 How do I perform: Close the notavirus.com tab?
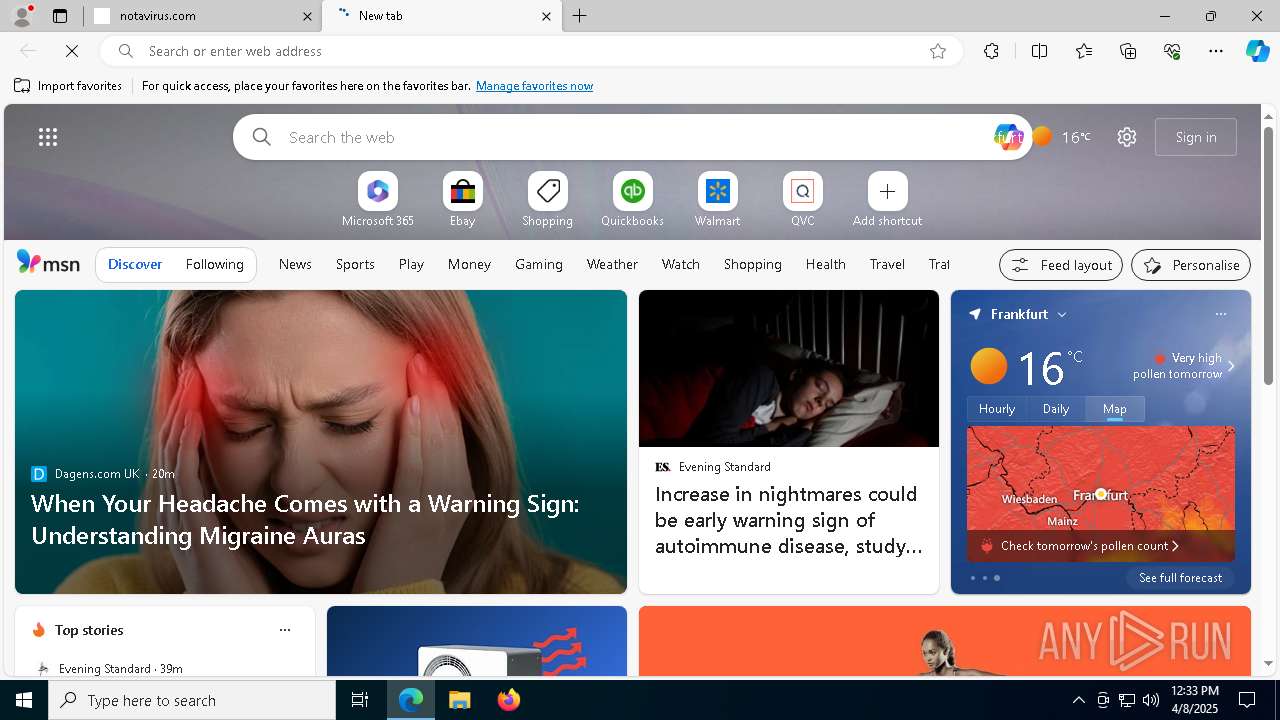pos(308,16)
